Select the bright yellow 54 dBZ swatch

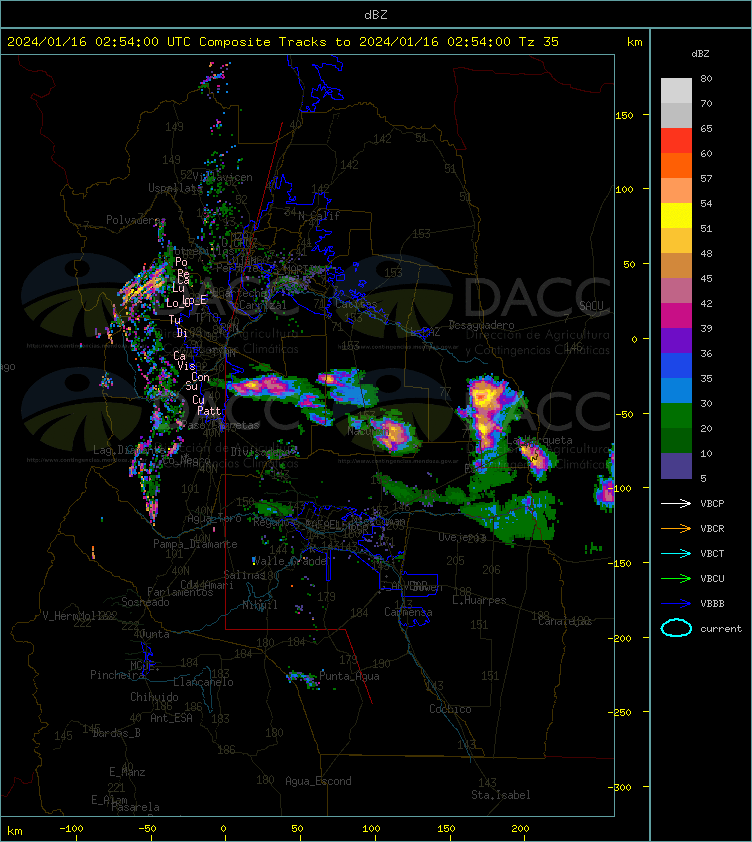676,215
